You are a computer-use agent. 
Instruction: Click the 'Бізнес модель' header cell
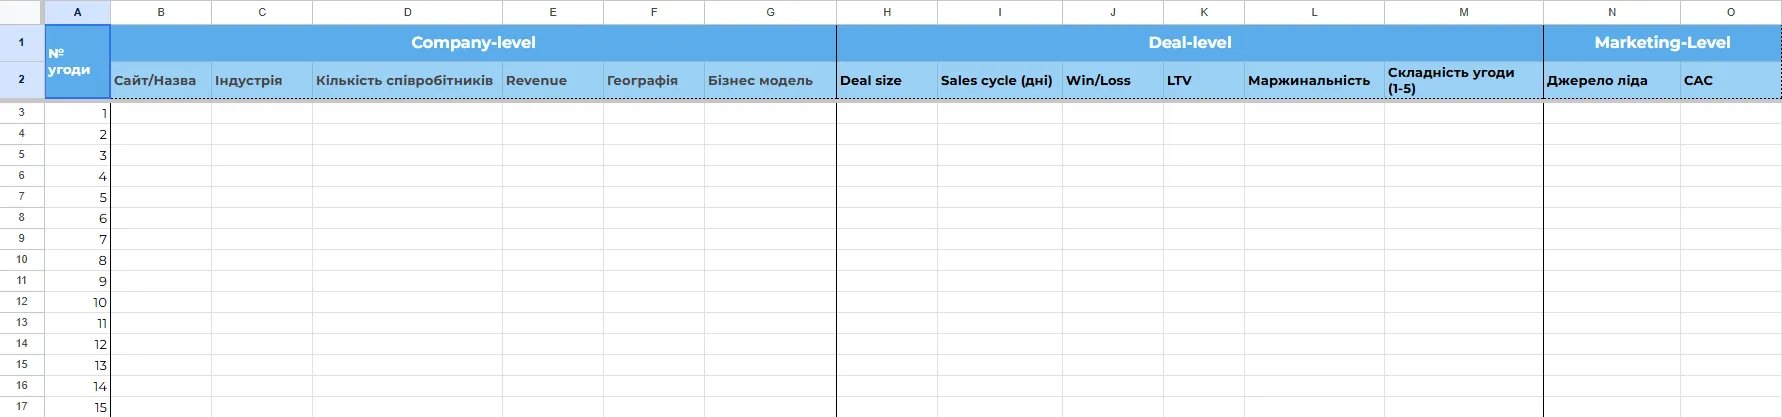[x=770, y=81]
